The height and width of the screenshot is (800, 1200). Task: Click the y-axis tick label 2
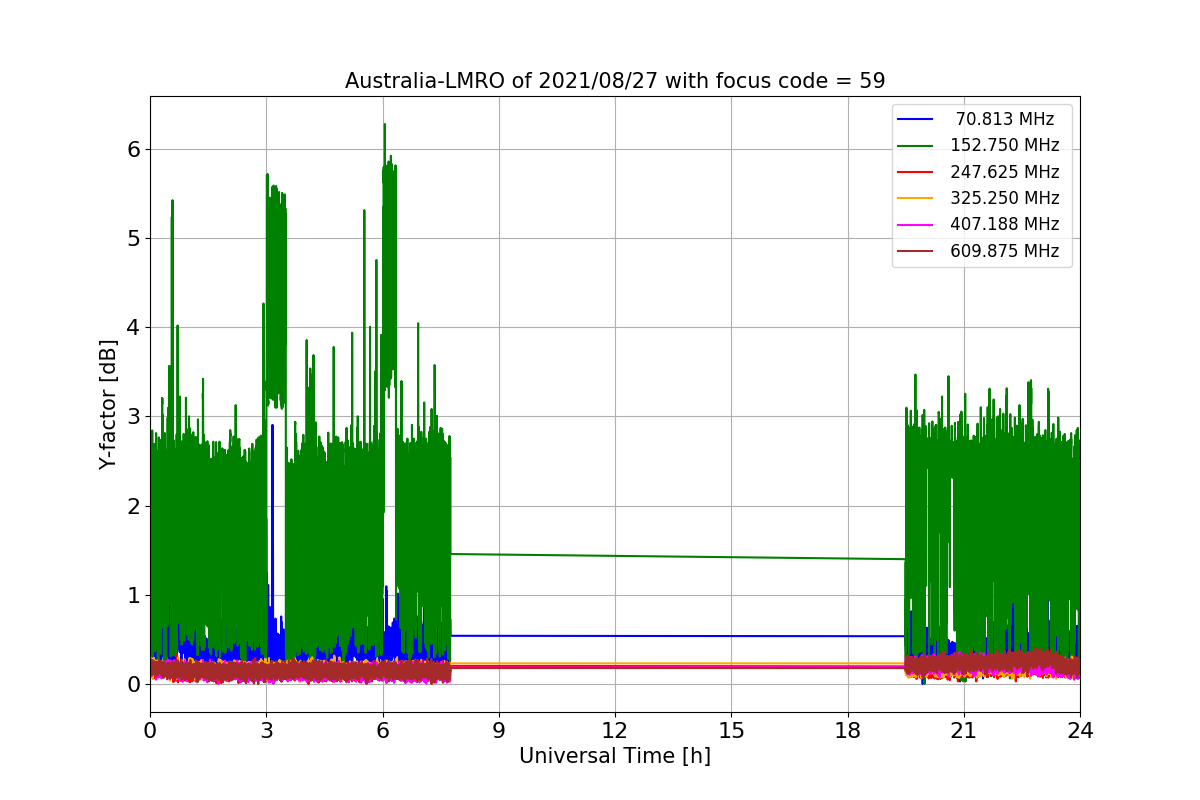(x=133, y=506)
